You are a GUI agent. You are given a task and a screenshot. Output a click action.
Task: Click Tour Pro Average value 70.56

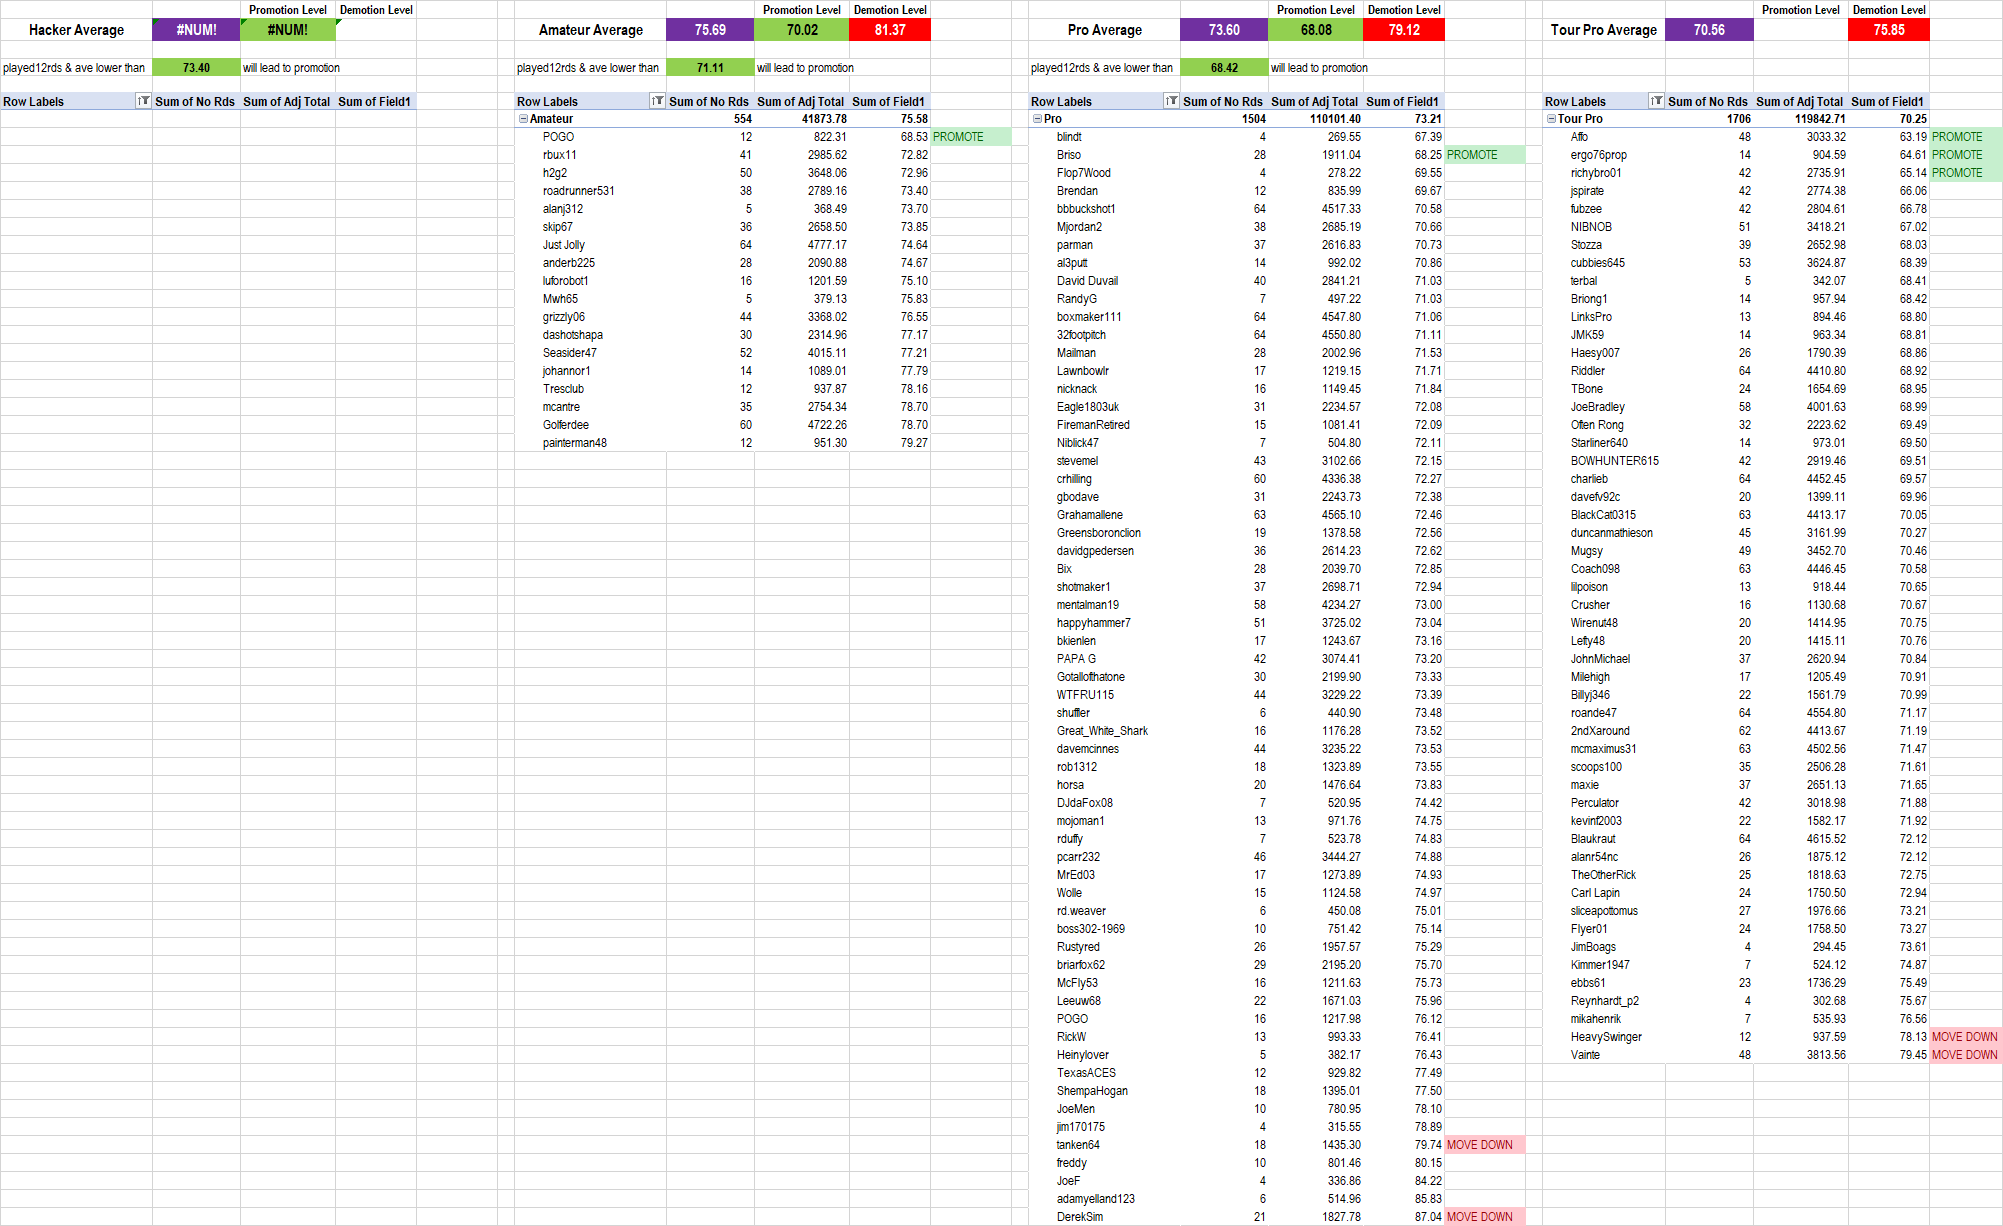1709,30
